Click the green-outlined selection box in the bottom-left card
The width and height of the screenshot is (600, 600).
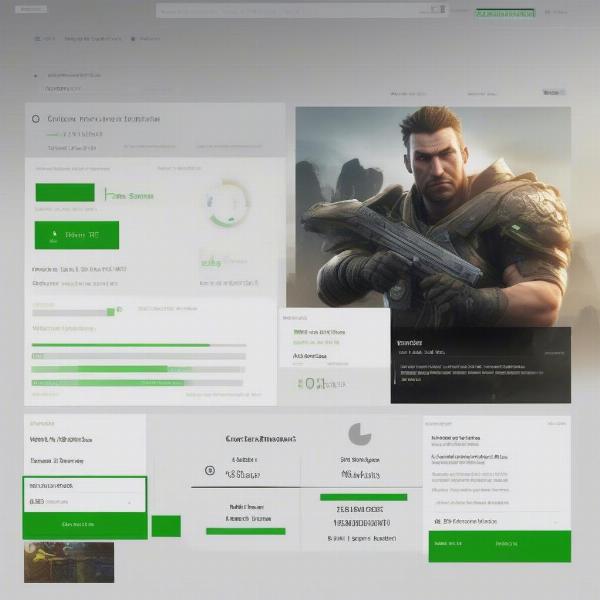click(x=85, y=494)
